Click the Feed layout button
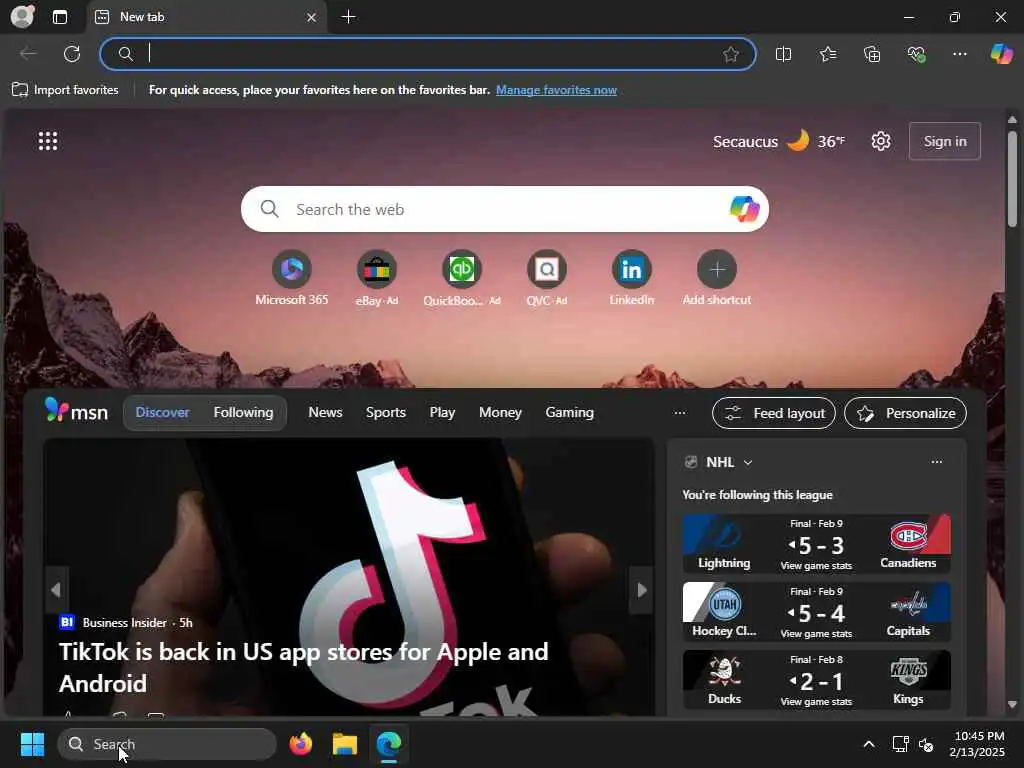The image size is (1024, 768). pyautogui.click(x=774, y=413)
